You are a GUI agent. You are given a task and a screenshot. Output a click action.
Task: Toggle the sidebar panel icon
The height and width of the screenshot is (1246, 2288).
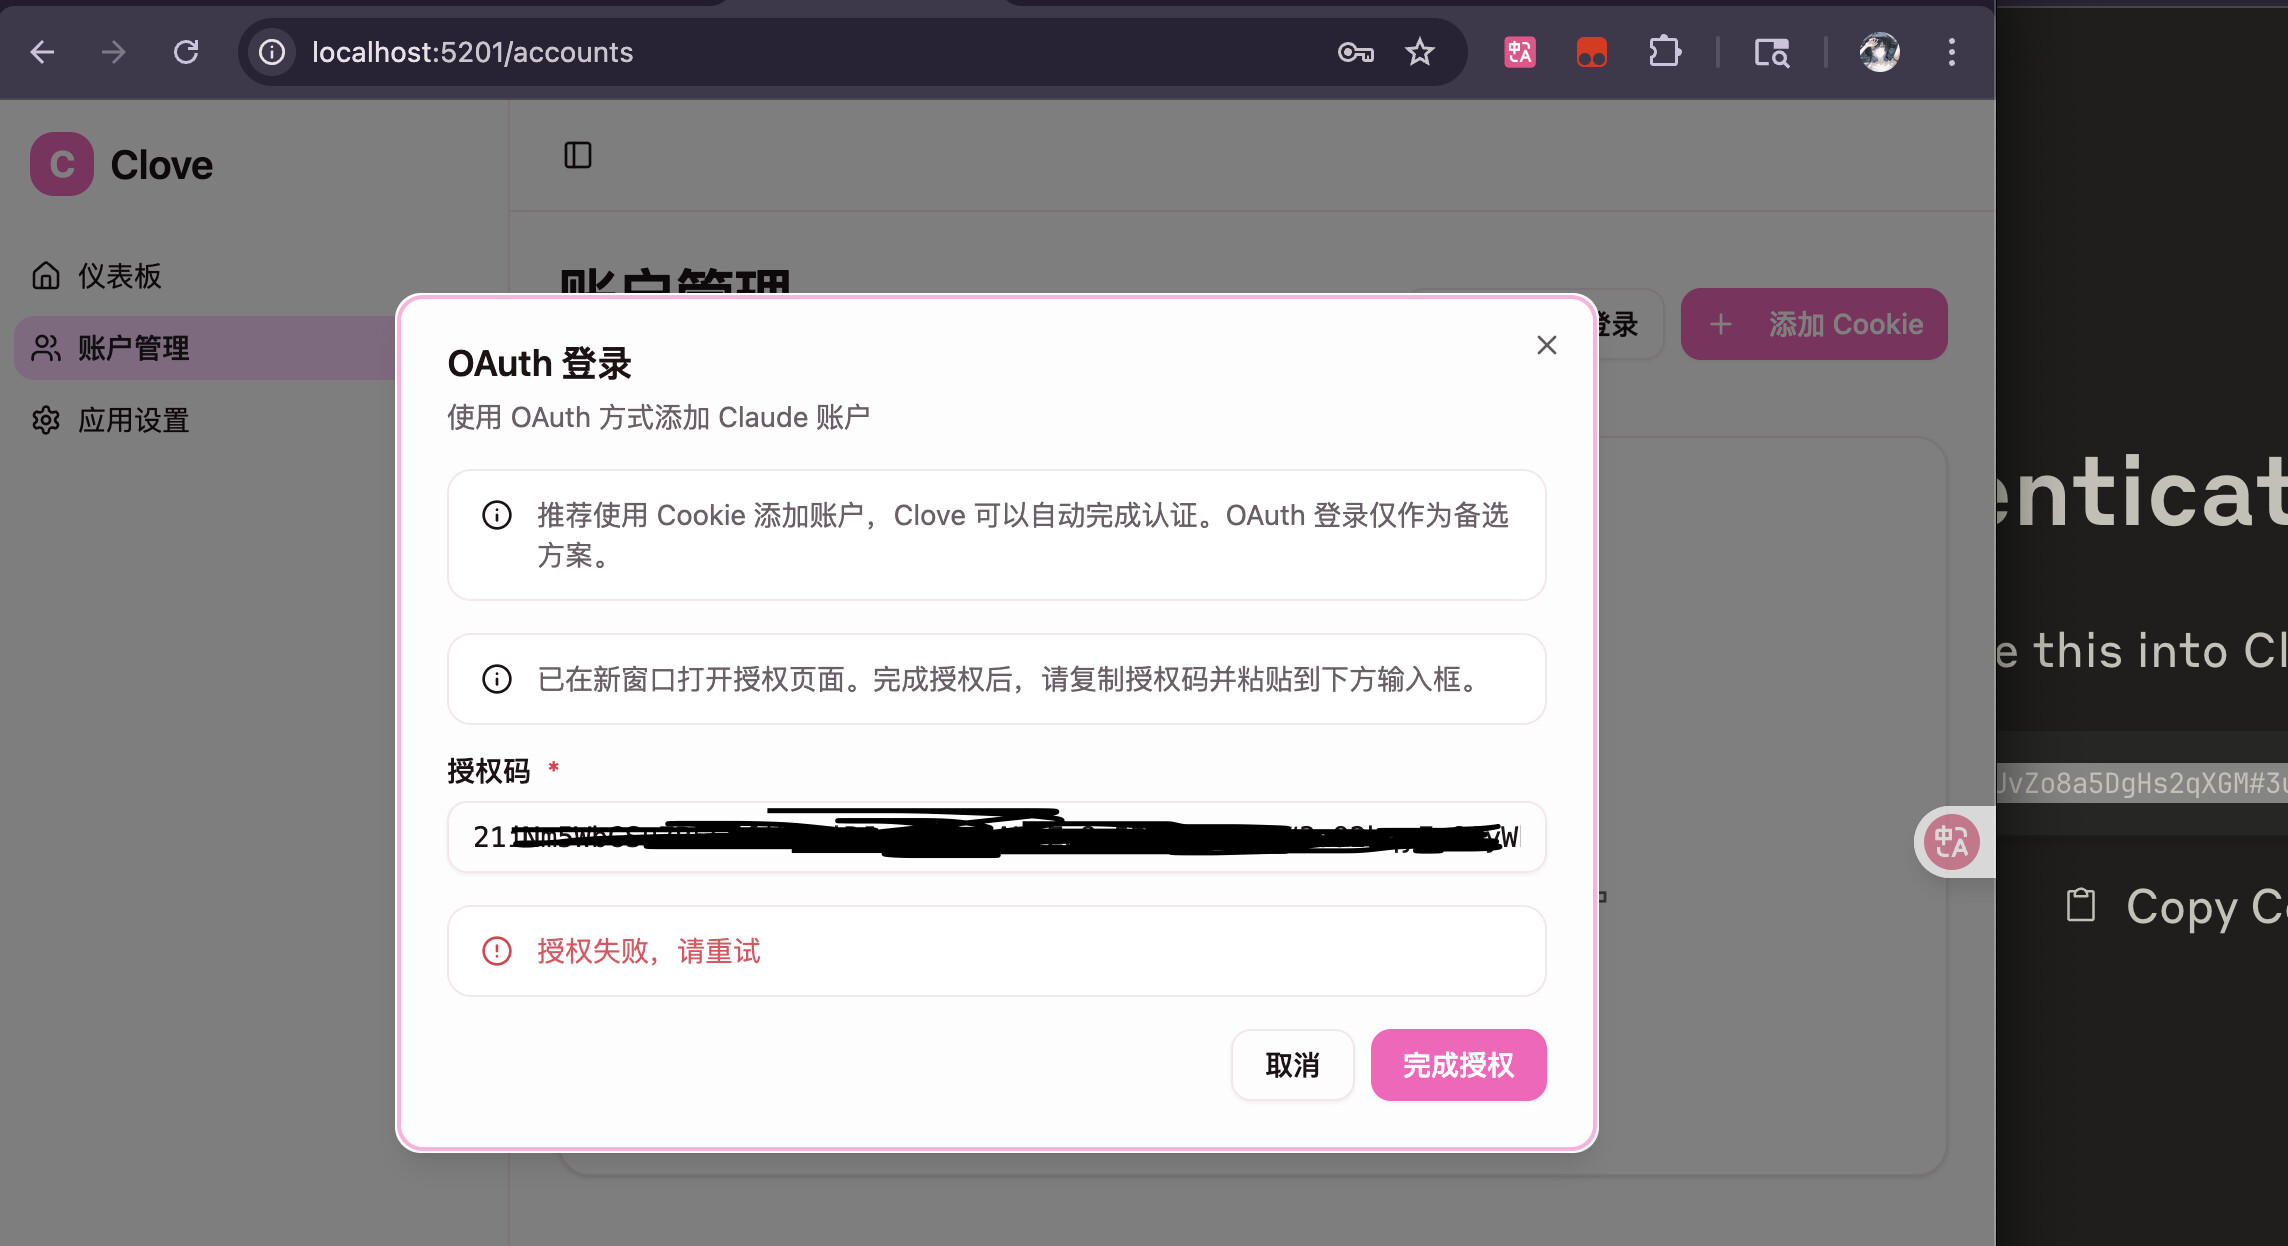(578, 155)
